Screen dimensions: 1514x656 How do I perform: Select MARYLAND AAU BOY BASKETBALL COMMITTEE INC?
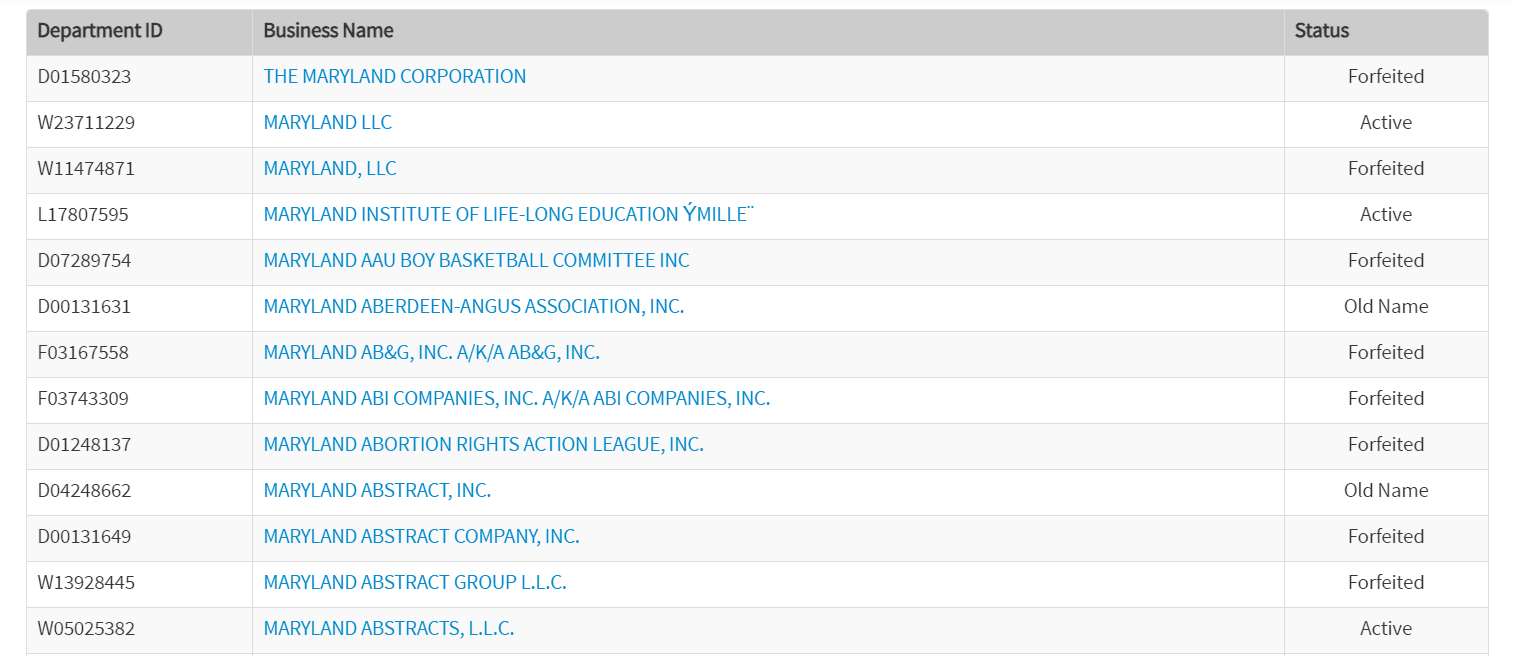pos(476,261)
